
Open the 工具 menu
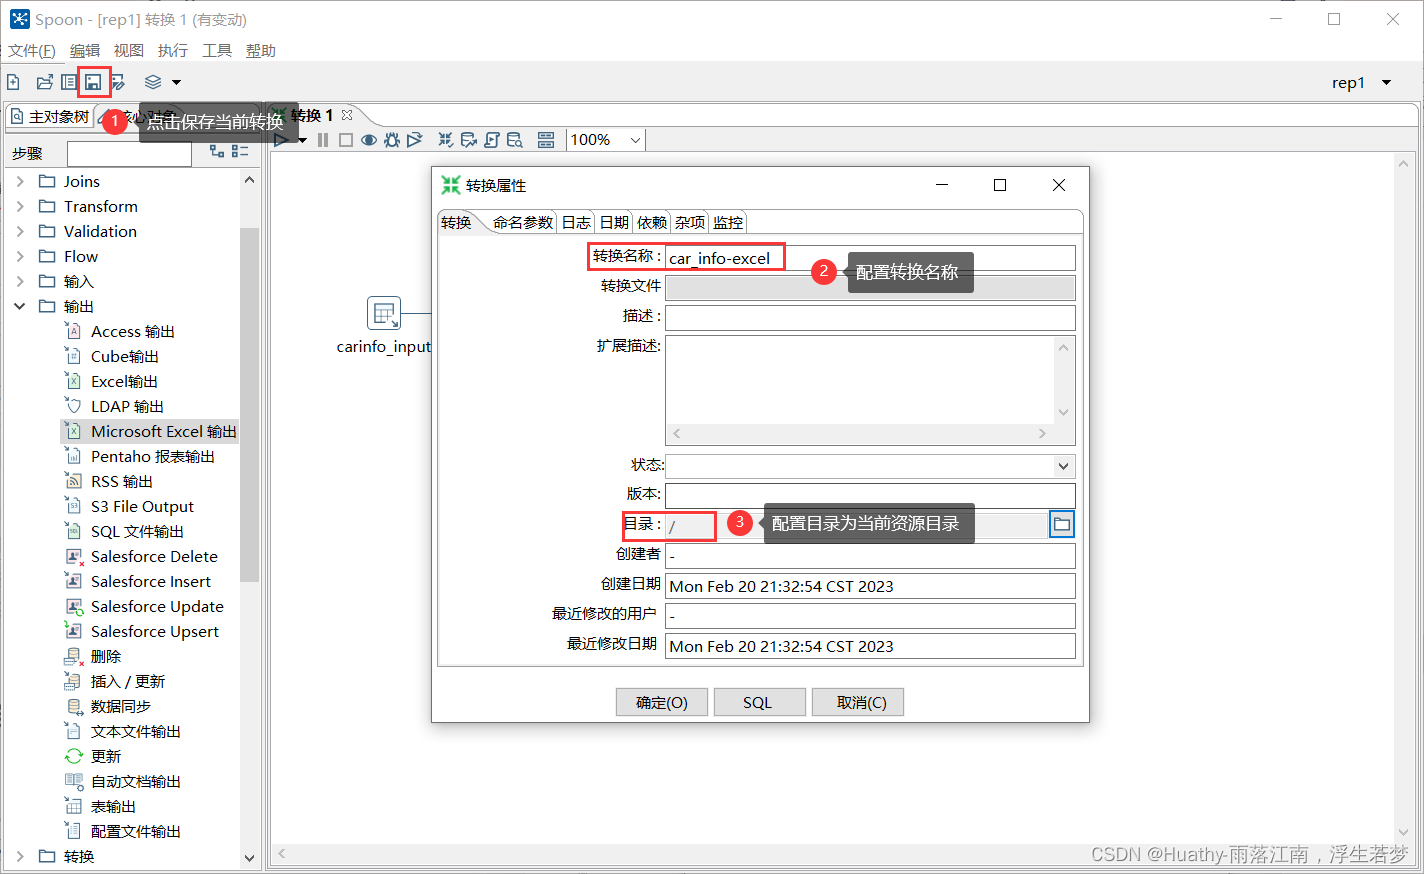pos(217,50)
